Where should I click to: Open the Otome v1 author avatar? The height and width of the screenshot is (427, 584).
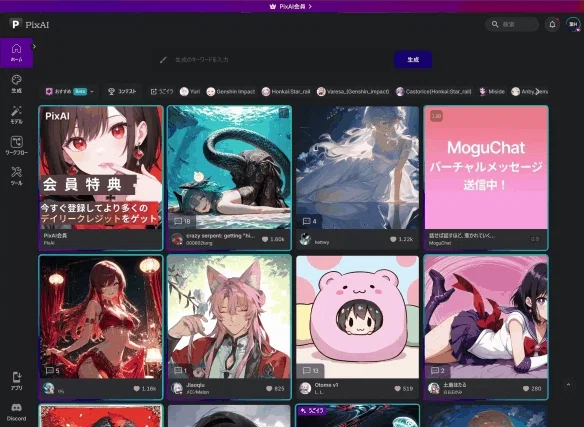(305, 388)
